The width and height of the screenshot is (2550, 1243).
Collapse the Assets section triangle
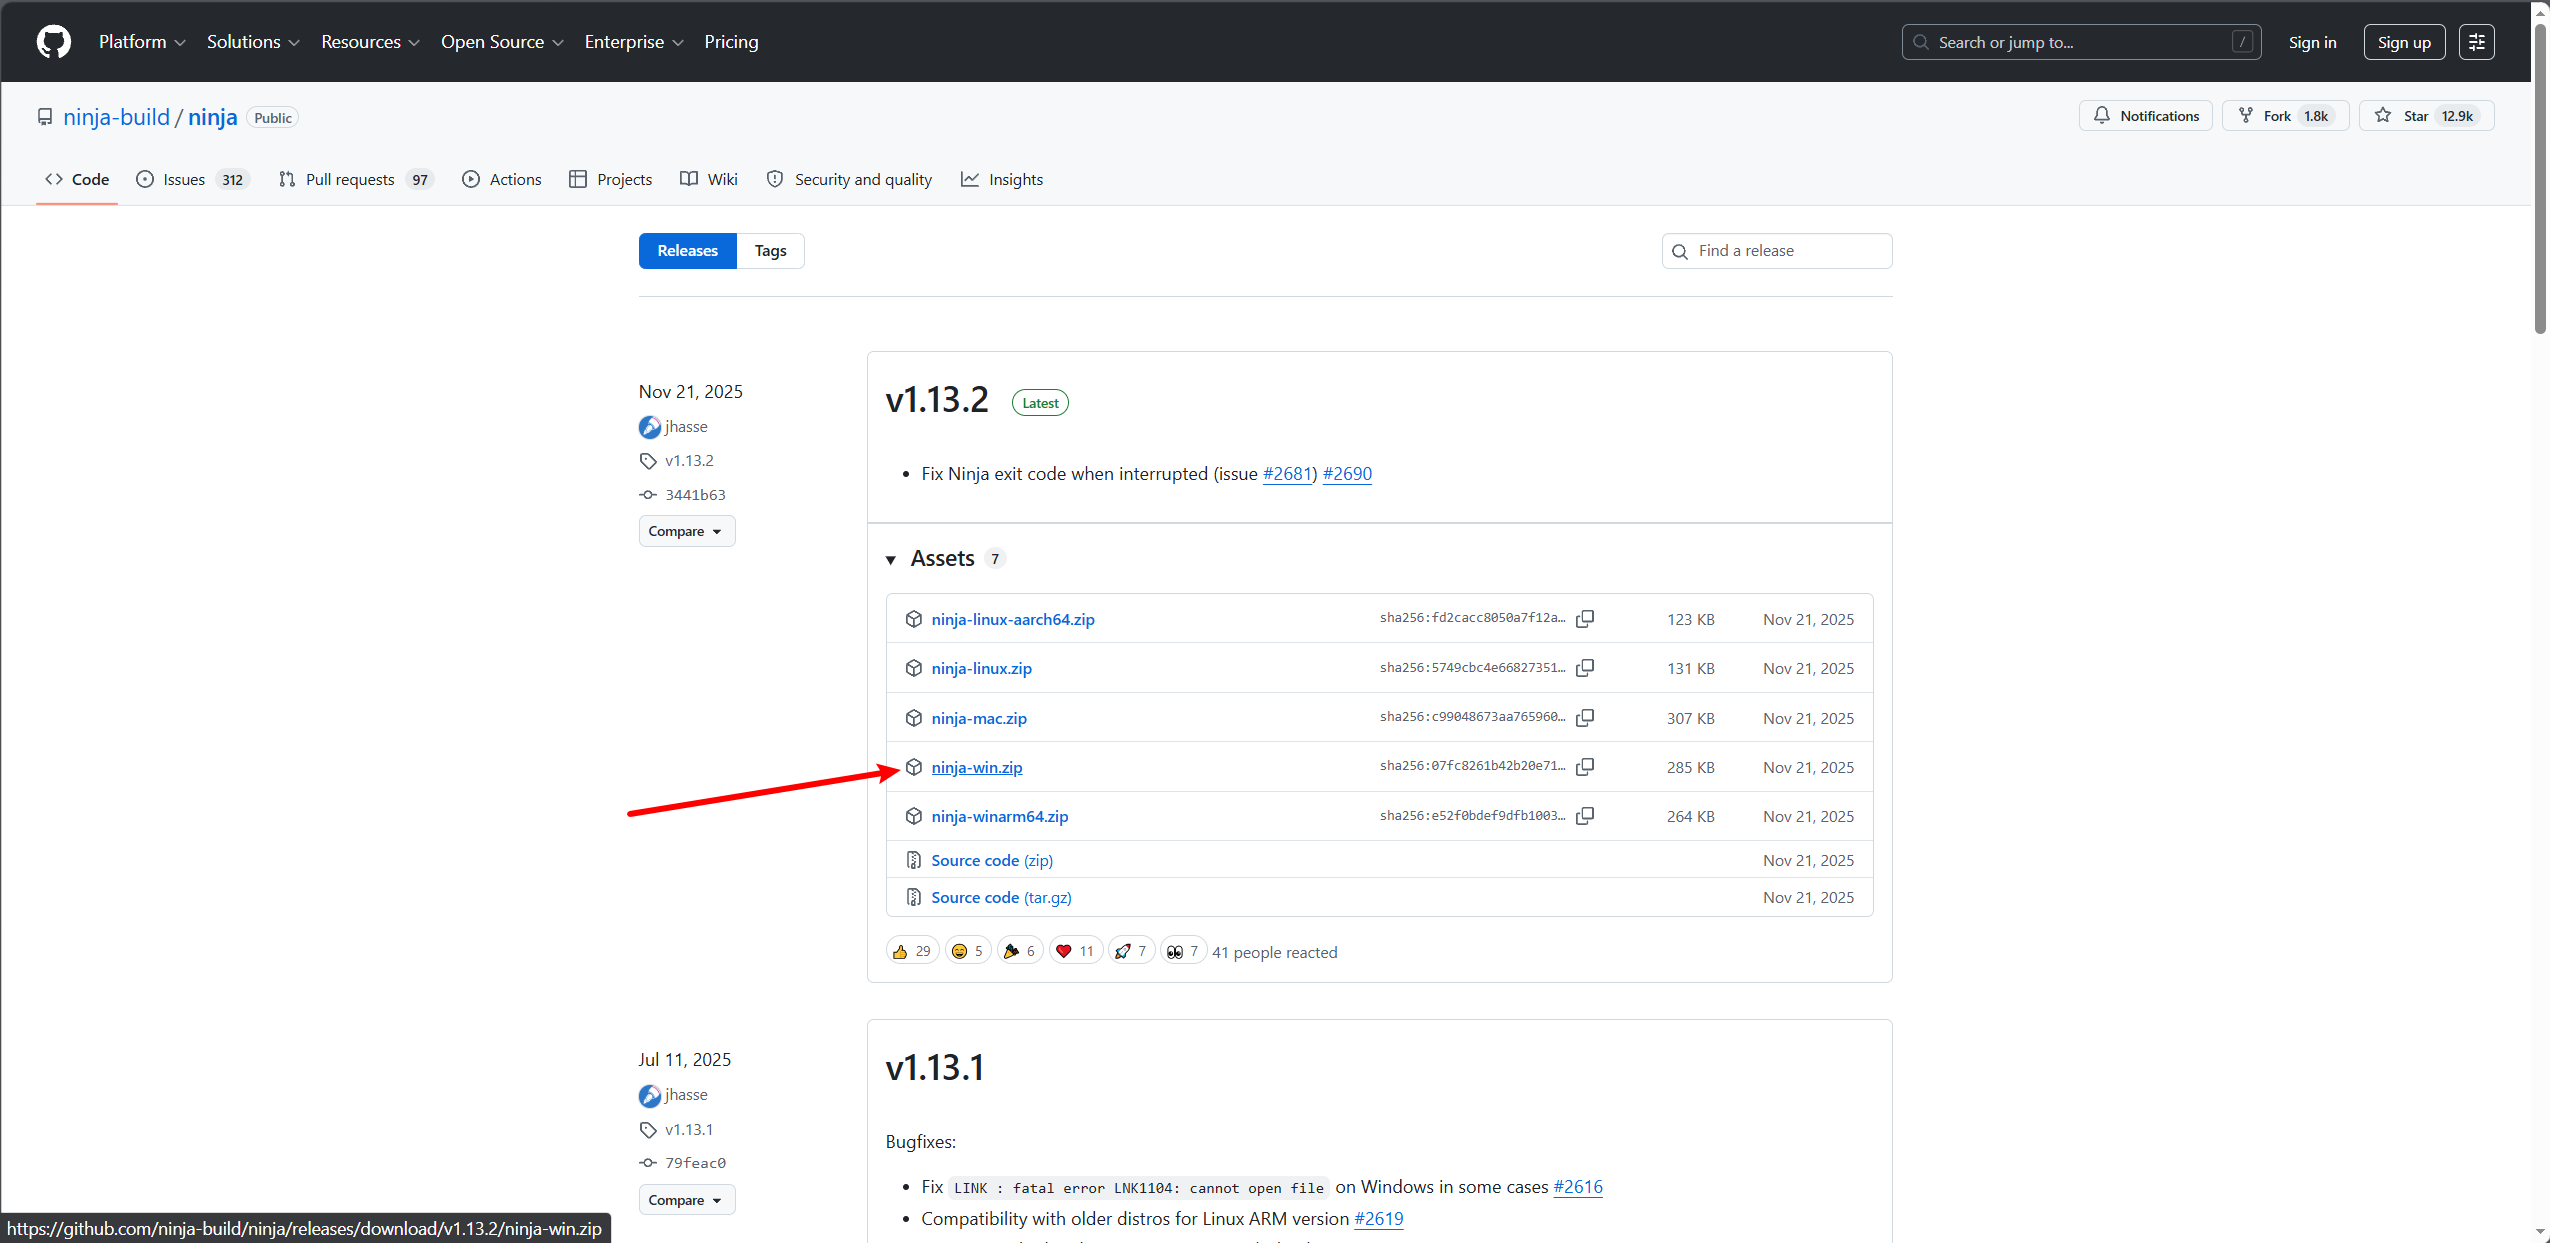click(x=891, y=560)
